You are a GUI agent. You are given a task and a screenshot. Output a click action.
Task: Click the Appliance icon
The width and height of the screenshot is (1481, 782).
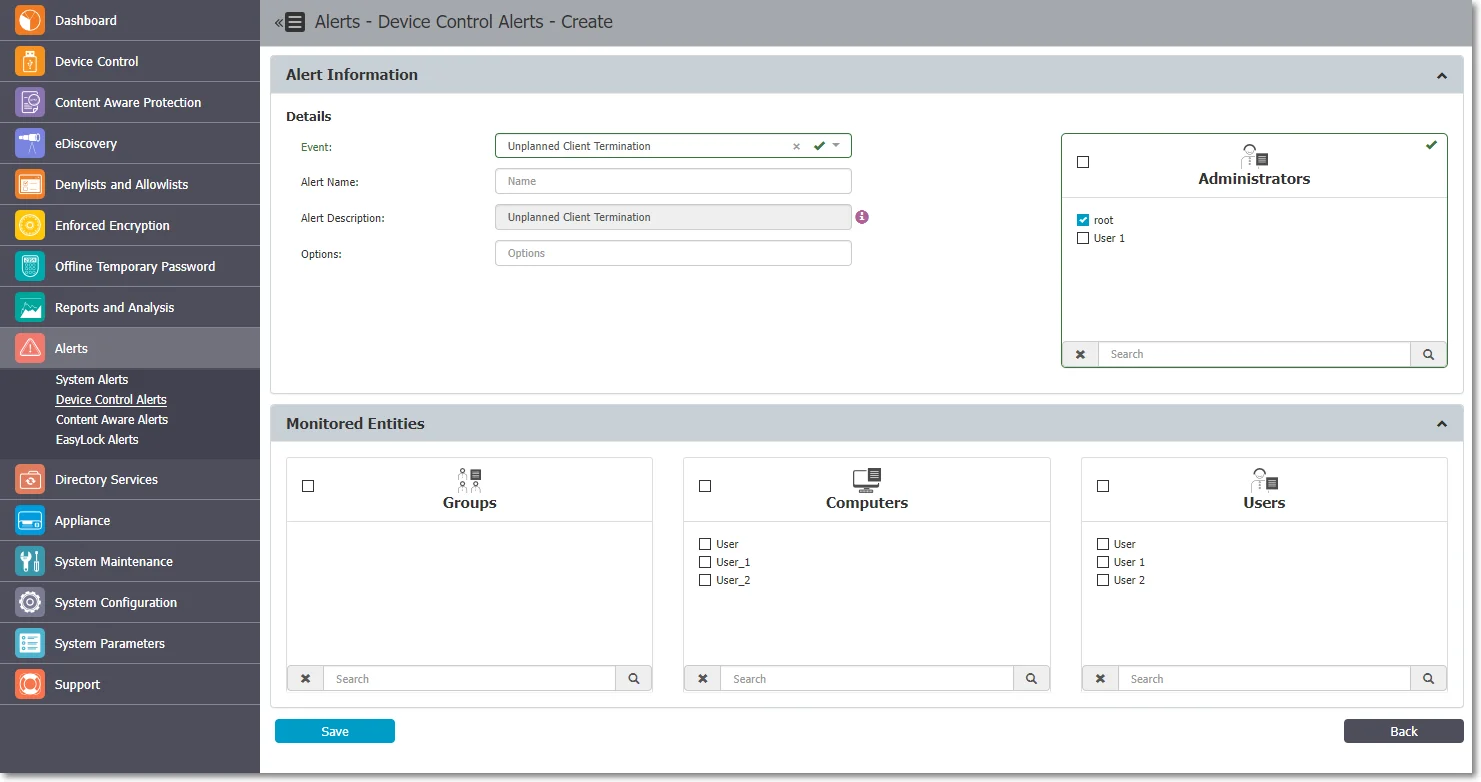pyautogui.click(x=30, y=520)
